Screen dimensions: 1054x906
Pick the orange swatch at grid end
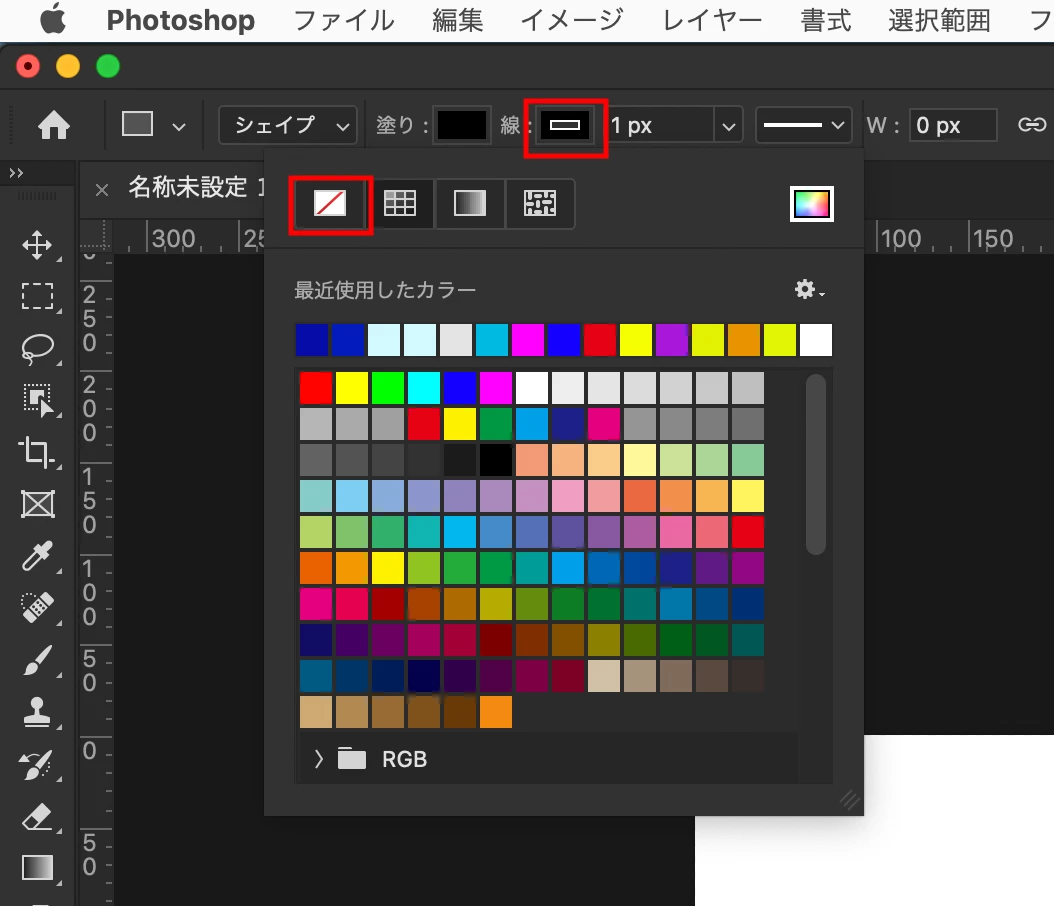pyautogui.click(x=496, y=712)
